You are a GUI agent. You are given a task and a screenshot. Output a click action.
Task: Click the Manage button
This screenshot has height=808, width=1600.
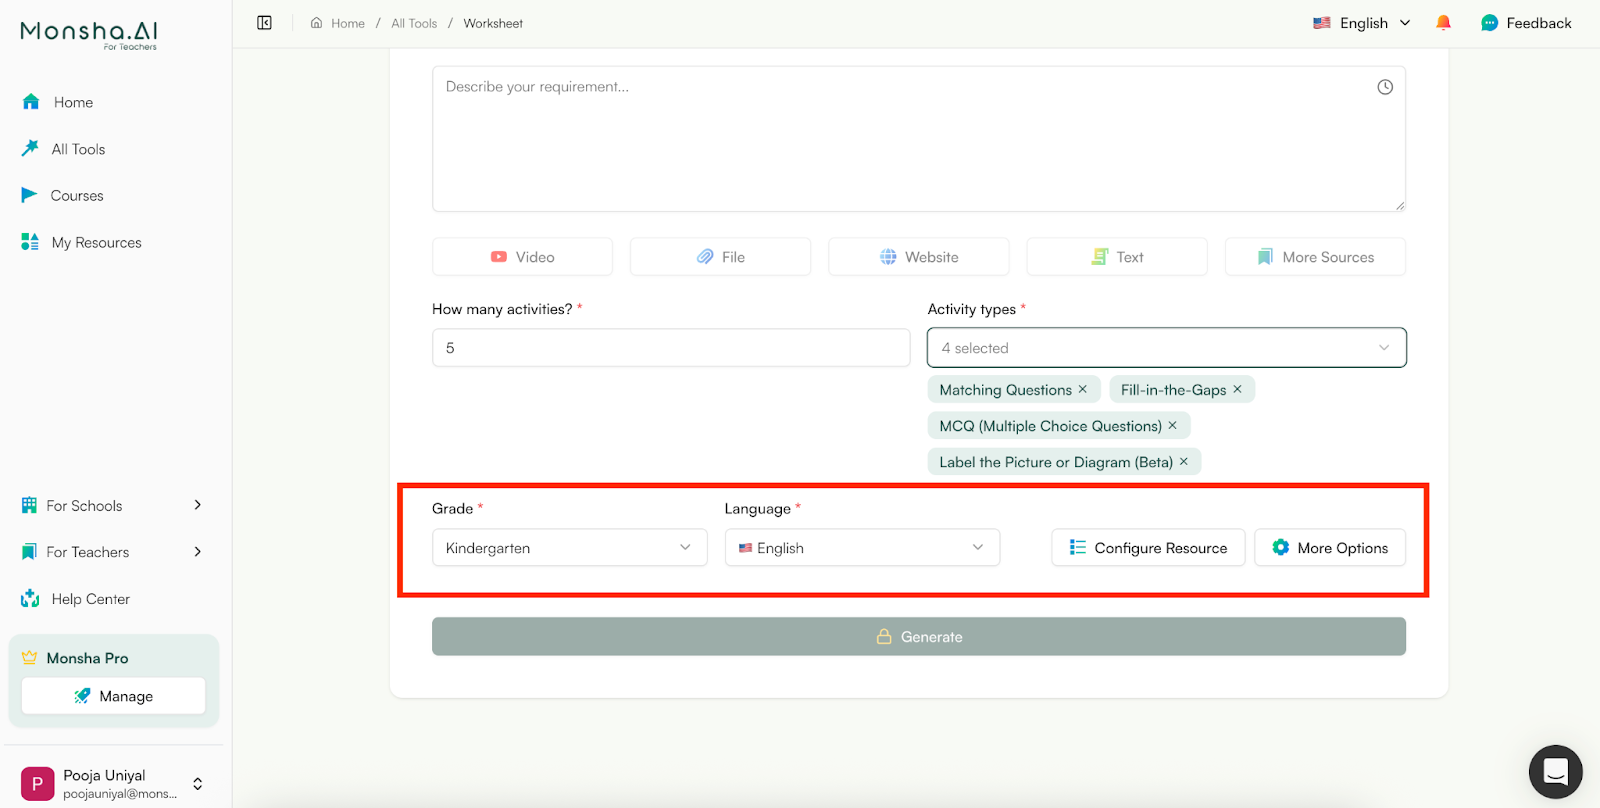(x=113, y=696)
